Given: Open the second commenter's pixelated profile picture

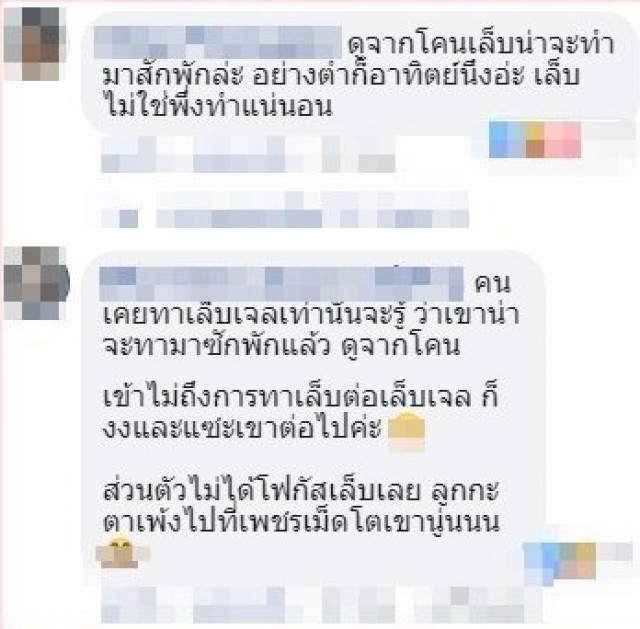Looking at the screenshot, I should coord(36,283).
